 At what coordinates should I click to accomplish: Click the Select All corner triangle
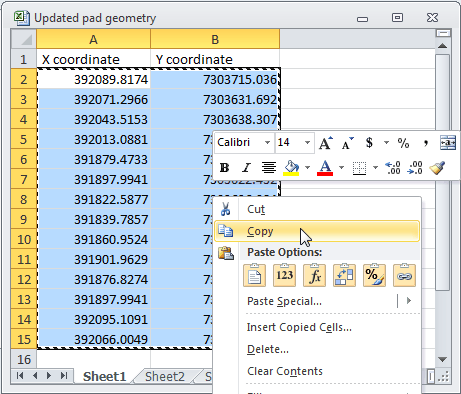(x=24, y=39)
